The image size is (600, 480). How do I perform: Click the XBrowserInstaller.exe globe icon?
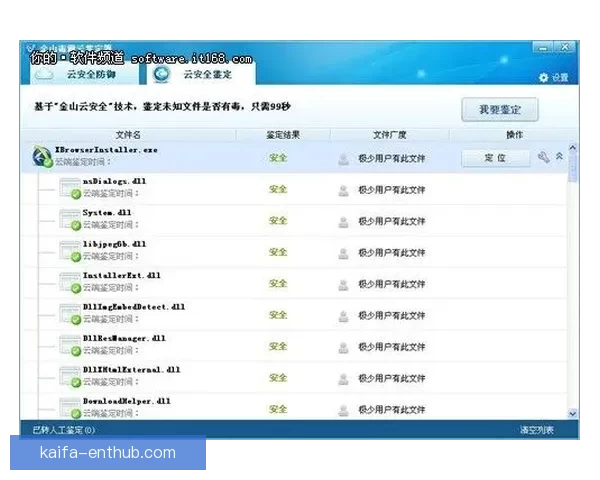pyautogui.click(x=42, y=157)
